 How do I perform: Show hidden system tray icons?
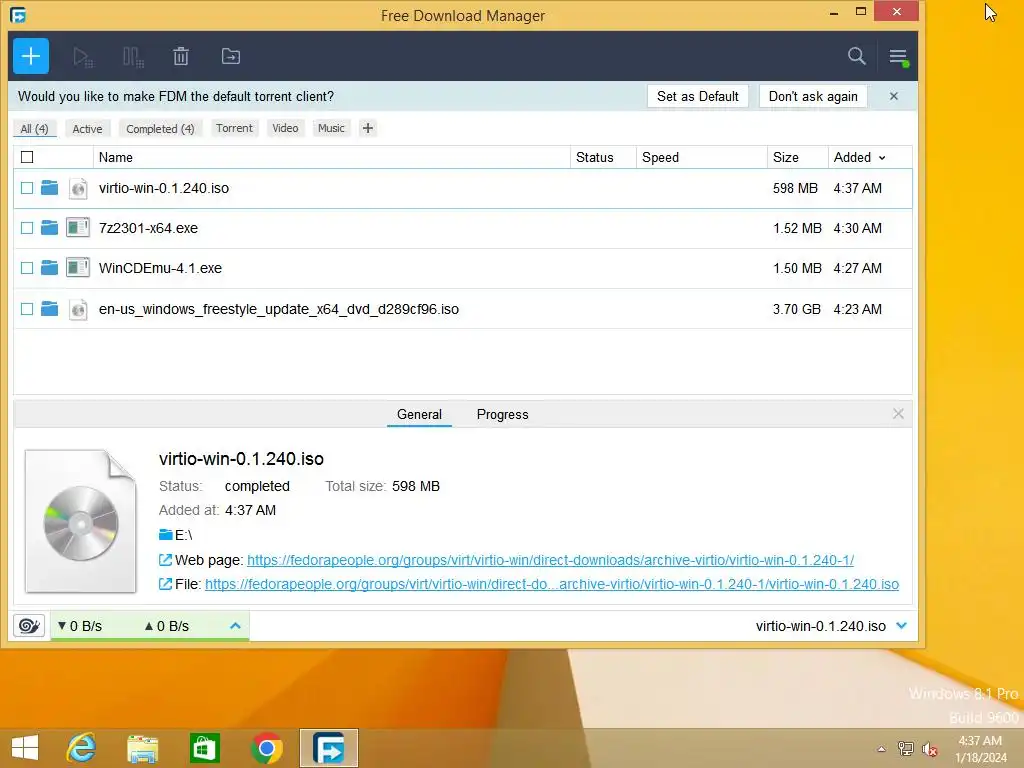(x=882, y=749)
